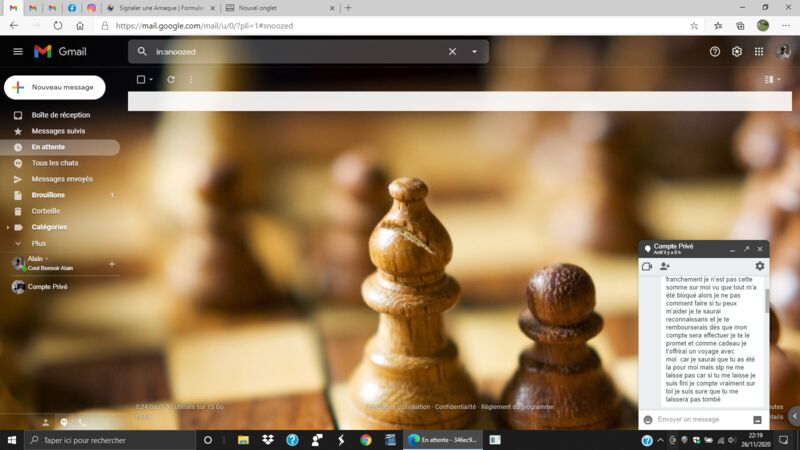The width and height of the screenshot is (800, 450).
Task: Switch to the Hangouts conversations tab
Action: tap(64, 422)
